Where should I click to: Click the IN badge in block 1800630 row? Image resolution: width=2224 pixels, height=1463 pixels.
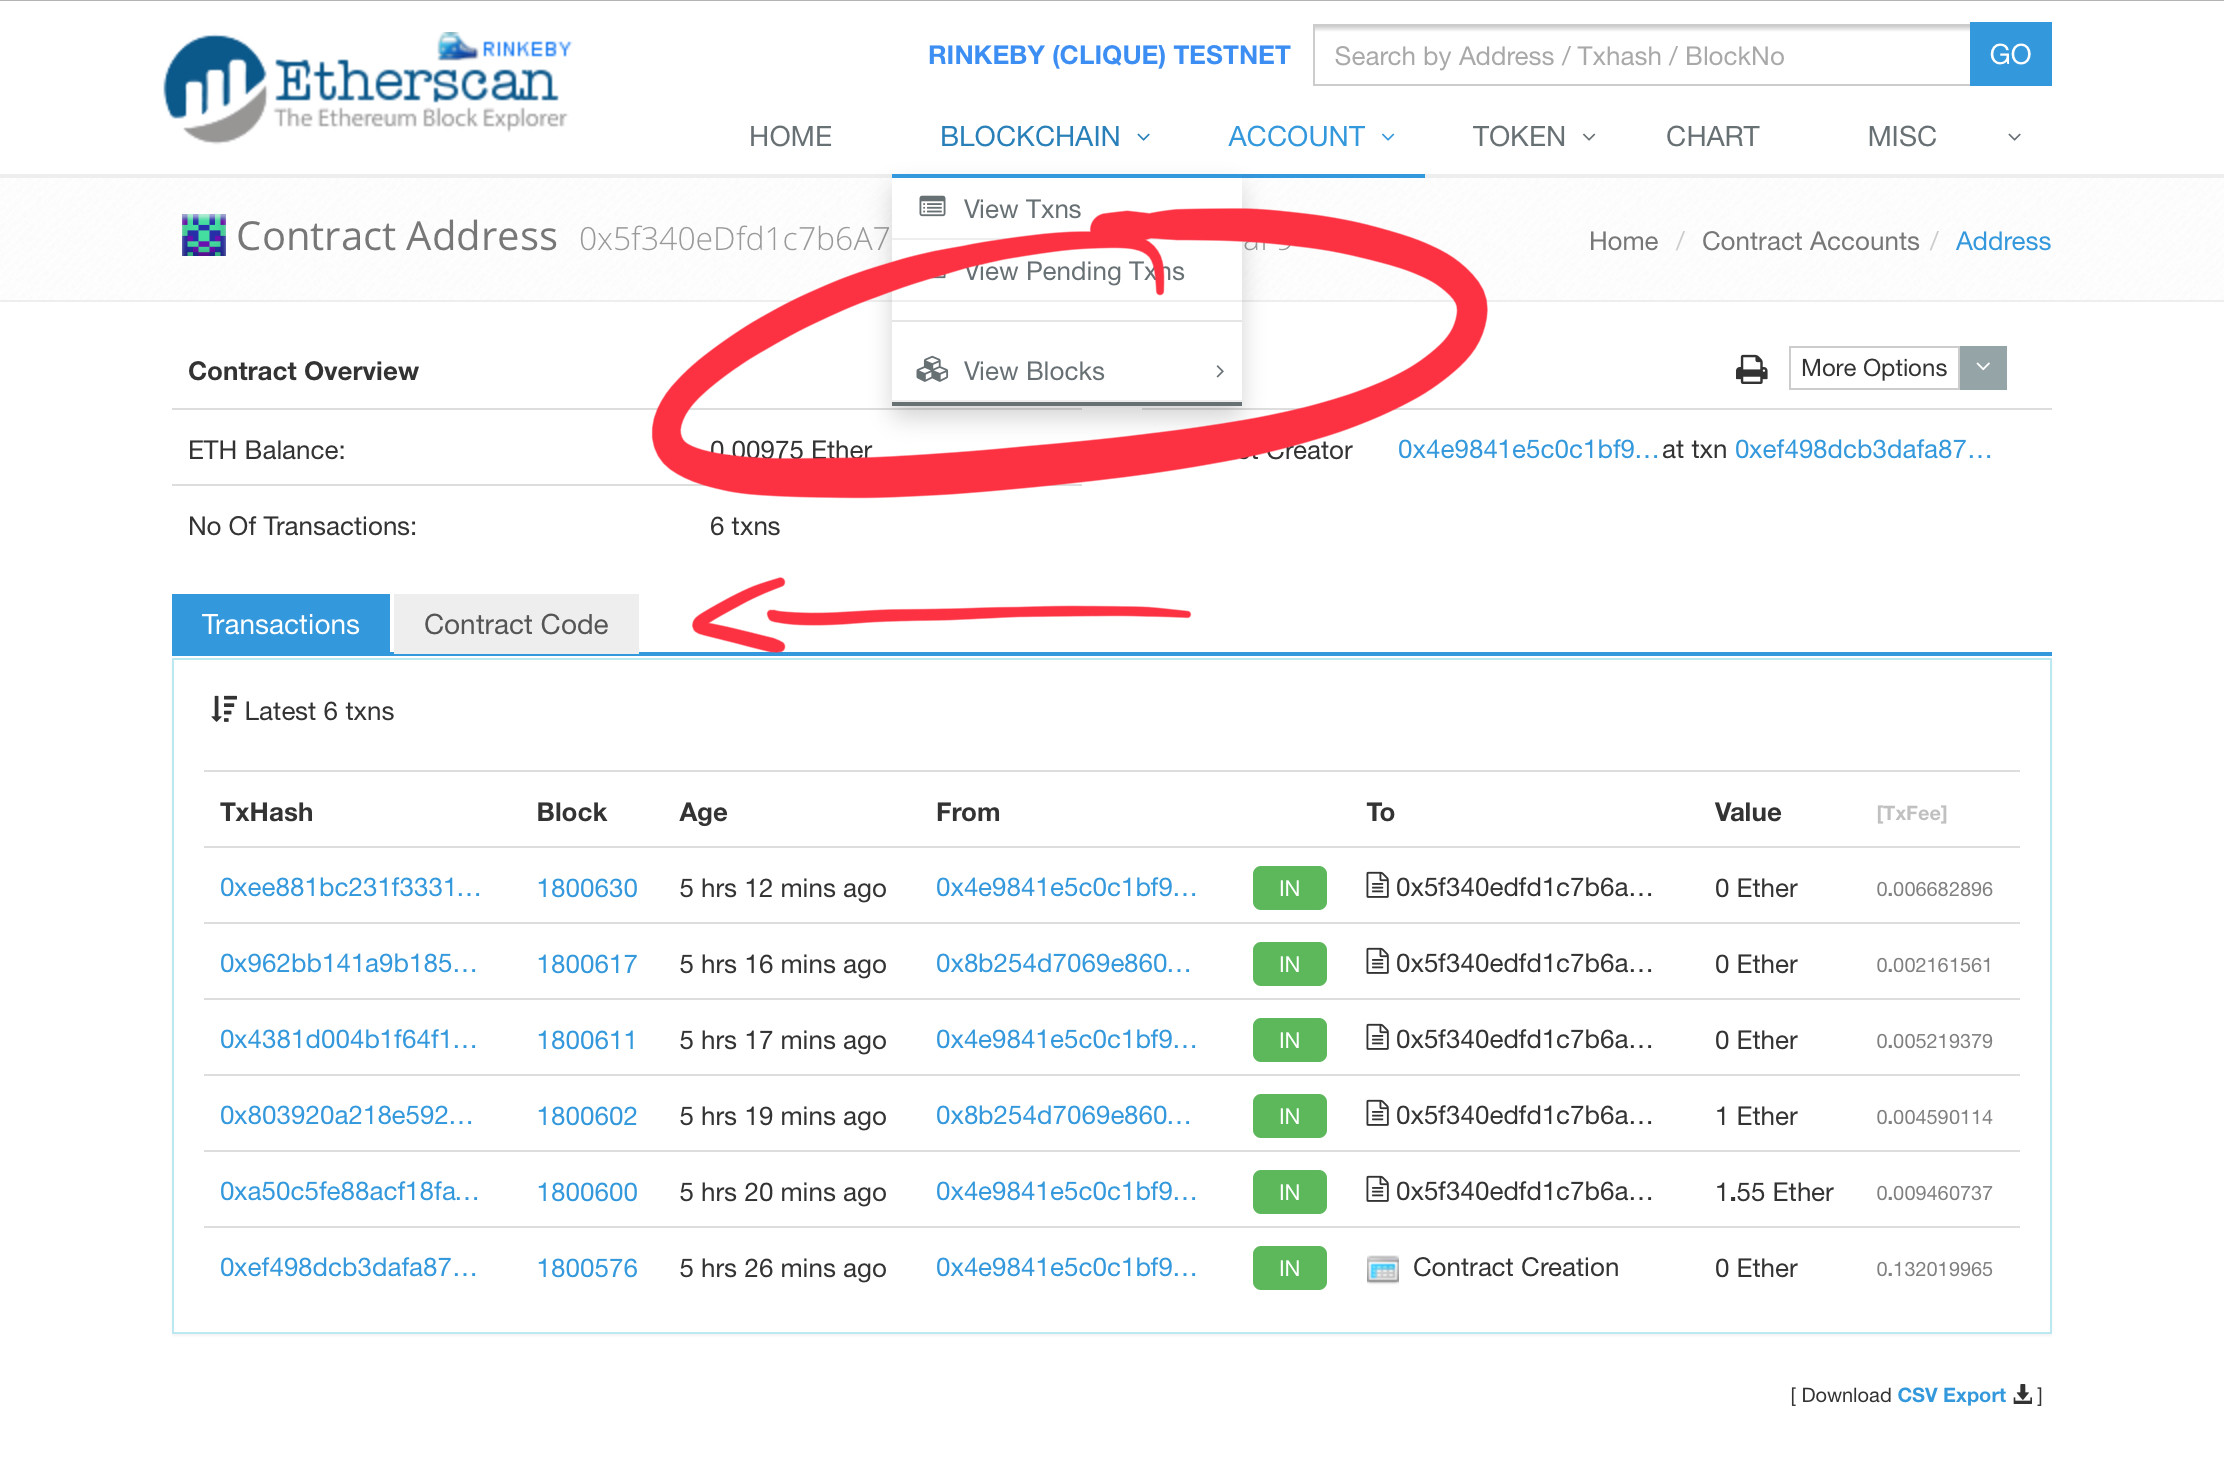(1289, 888)
